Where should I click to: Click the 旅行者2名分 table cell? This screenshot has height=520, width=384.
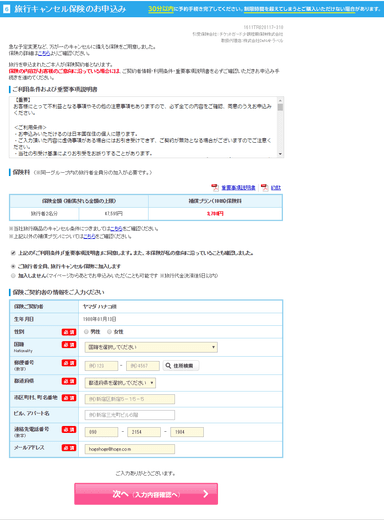[44, 214]
